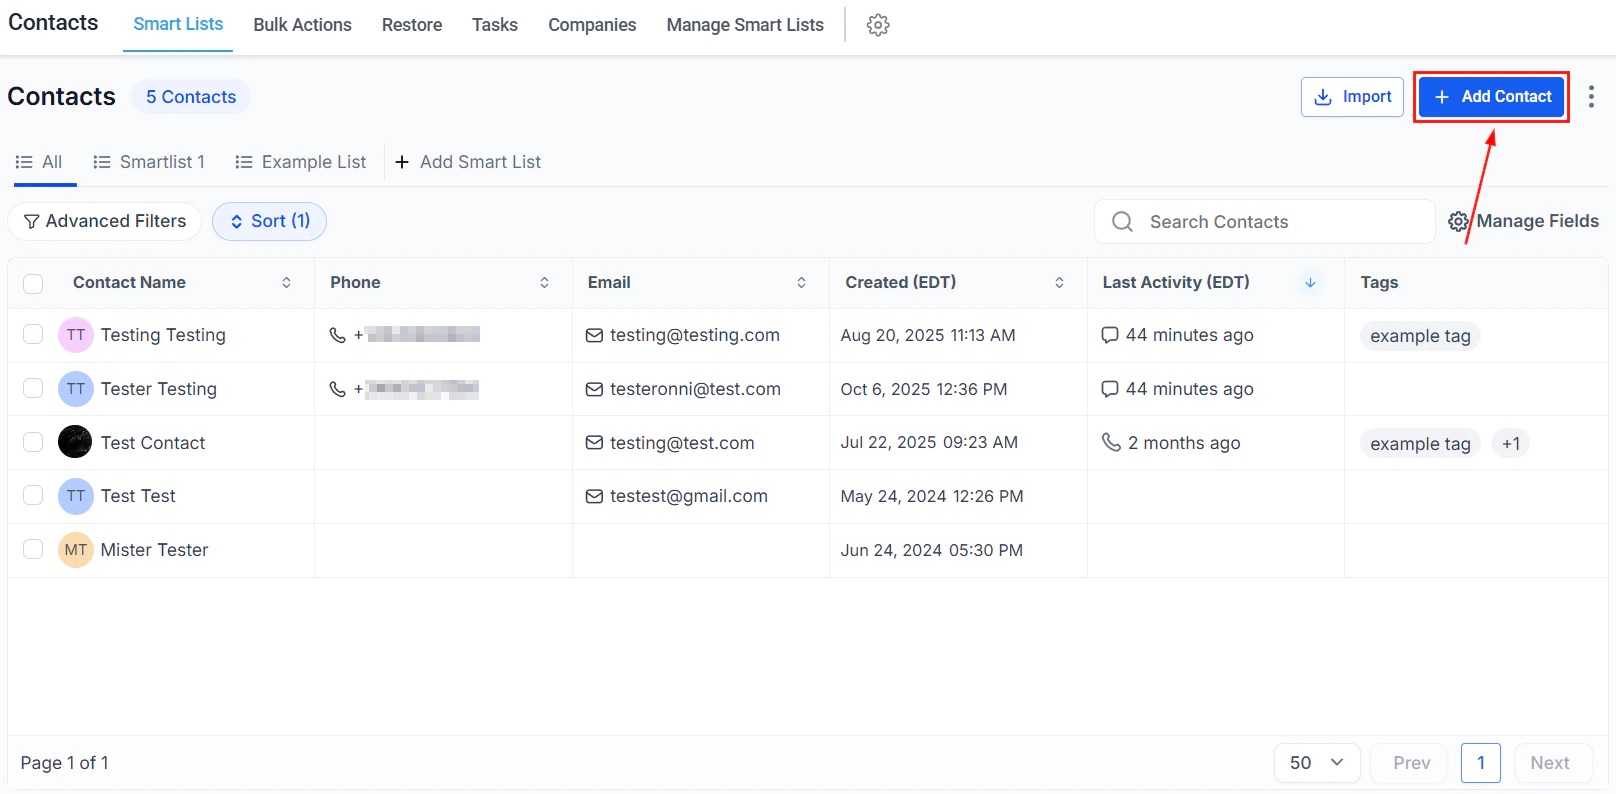Switch to the Smart Lists tab
This screenshot has height=794, width=1616.
click(178, 24)
